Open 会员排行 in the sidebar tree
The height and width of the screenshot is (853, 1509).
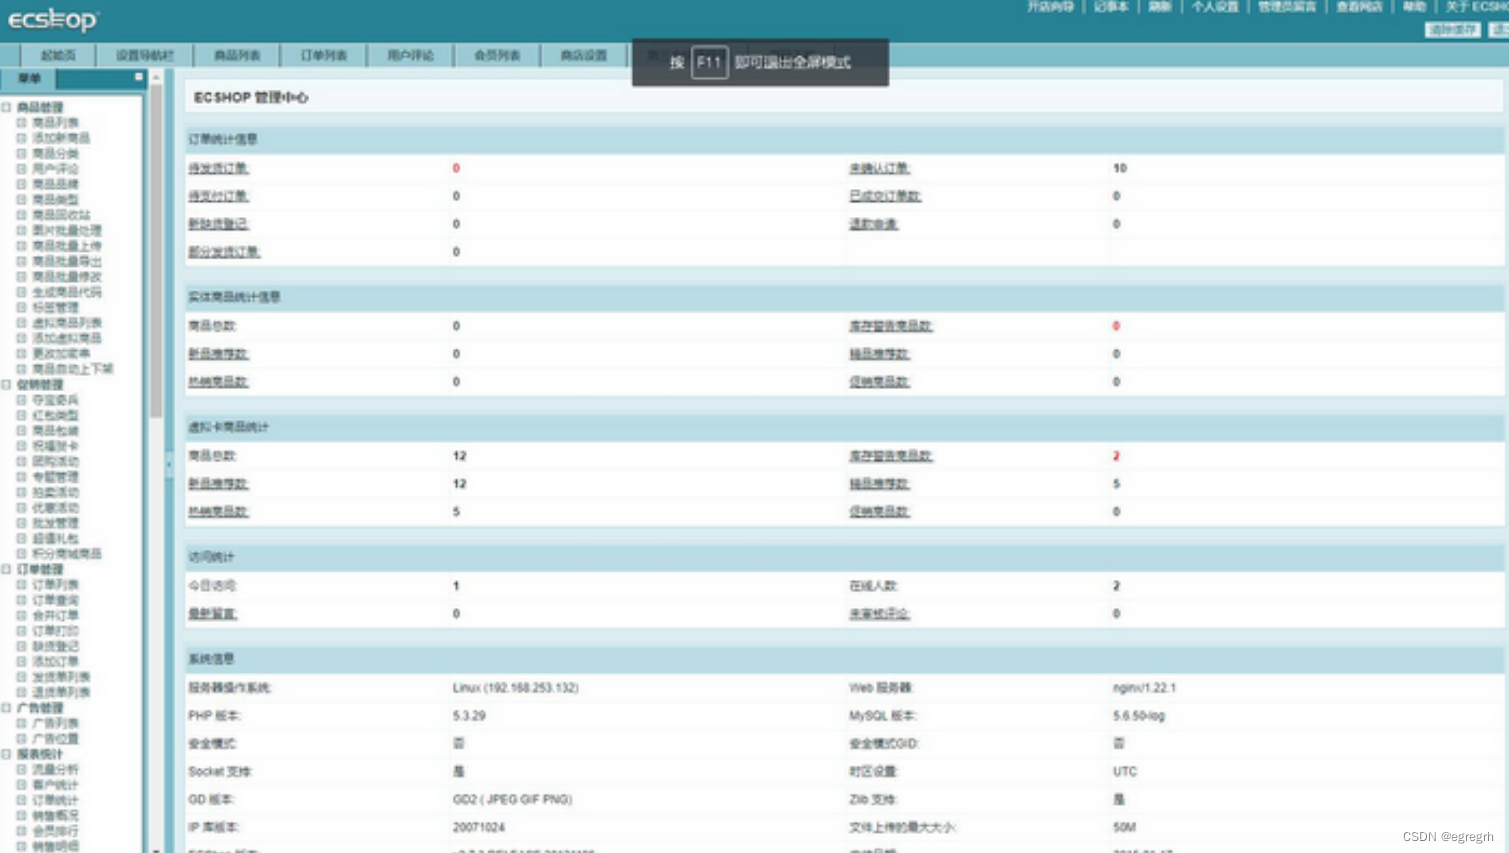coord(55,831)
